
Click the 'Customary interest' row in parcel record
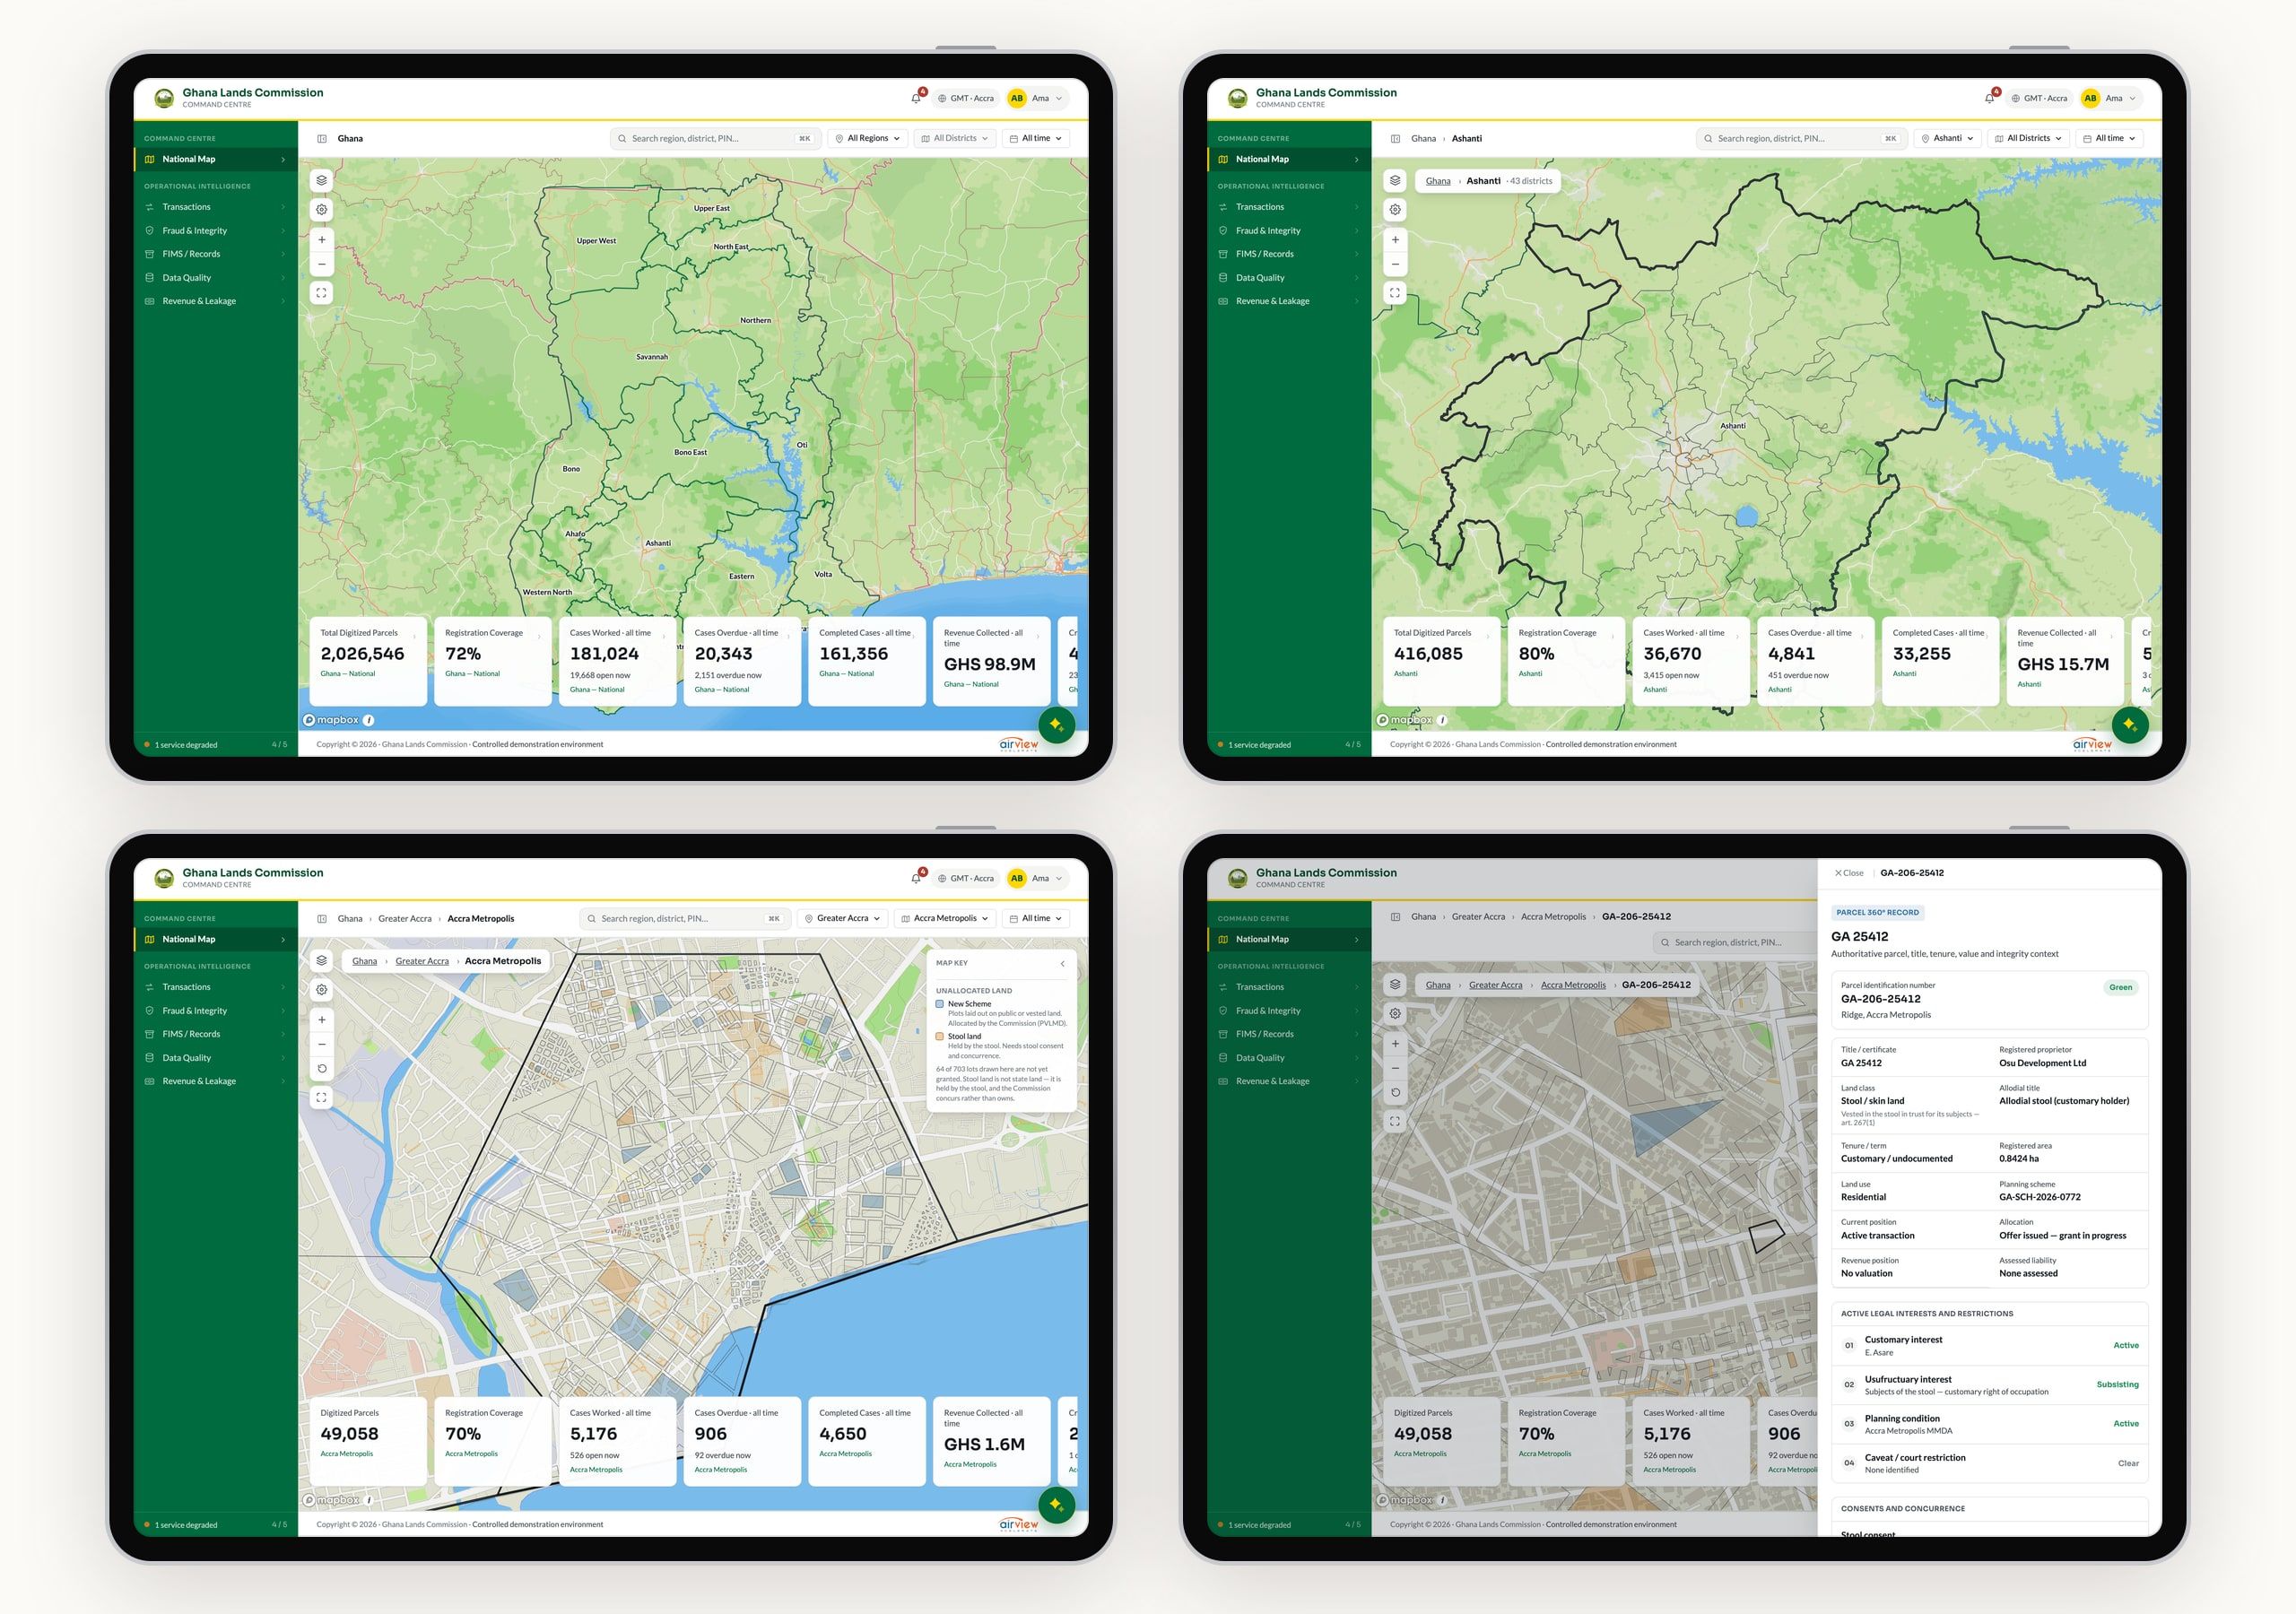[x=1989, y=1346]
